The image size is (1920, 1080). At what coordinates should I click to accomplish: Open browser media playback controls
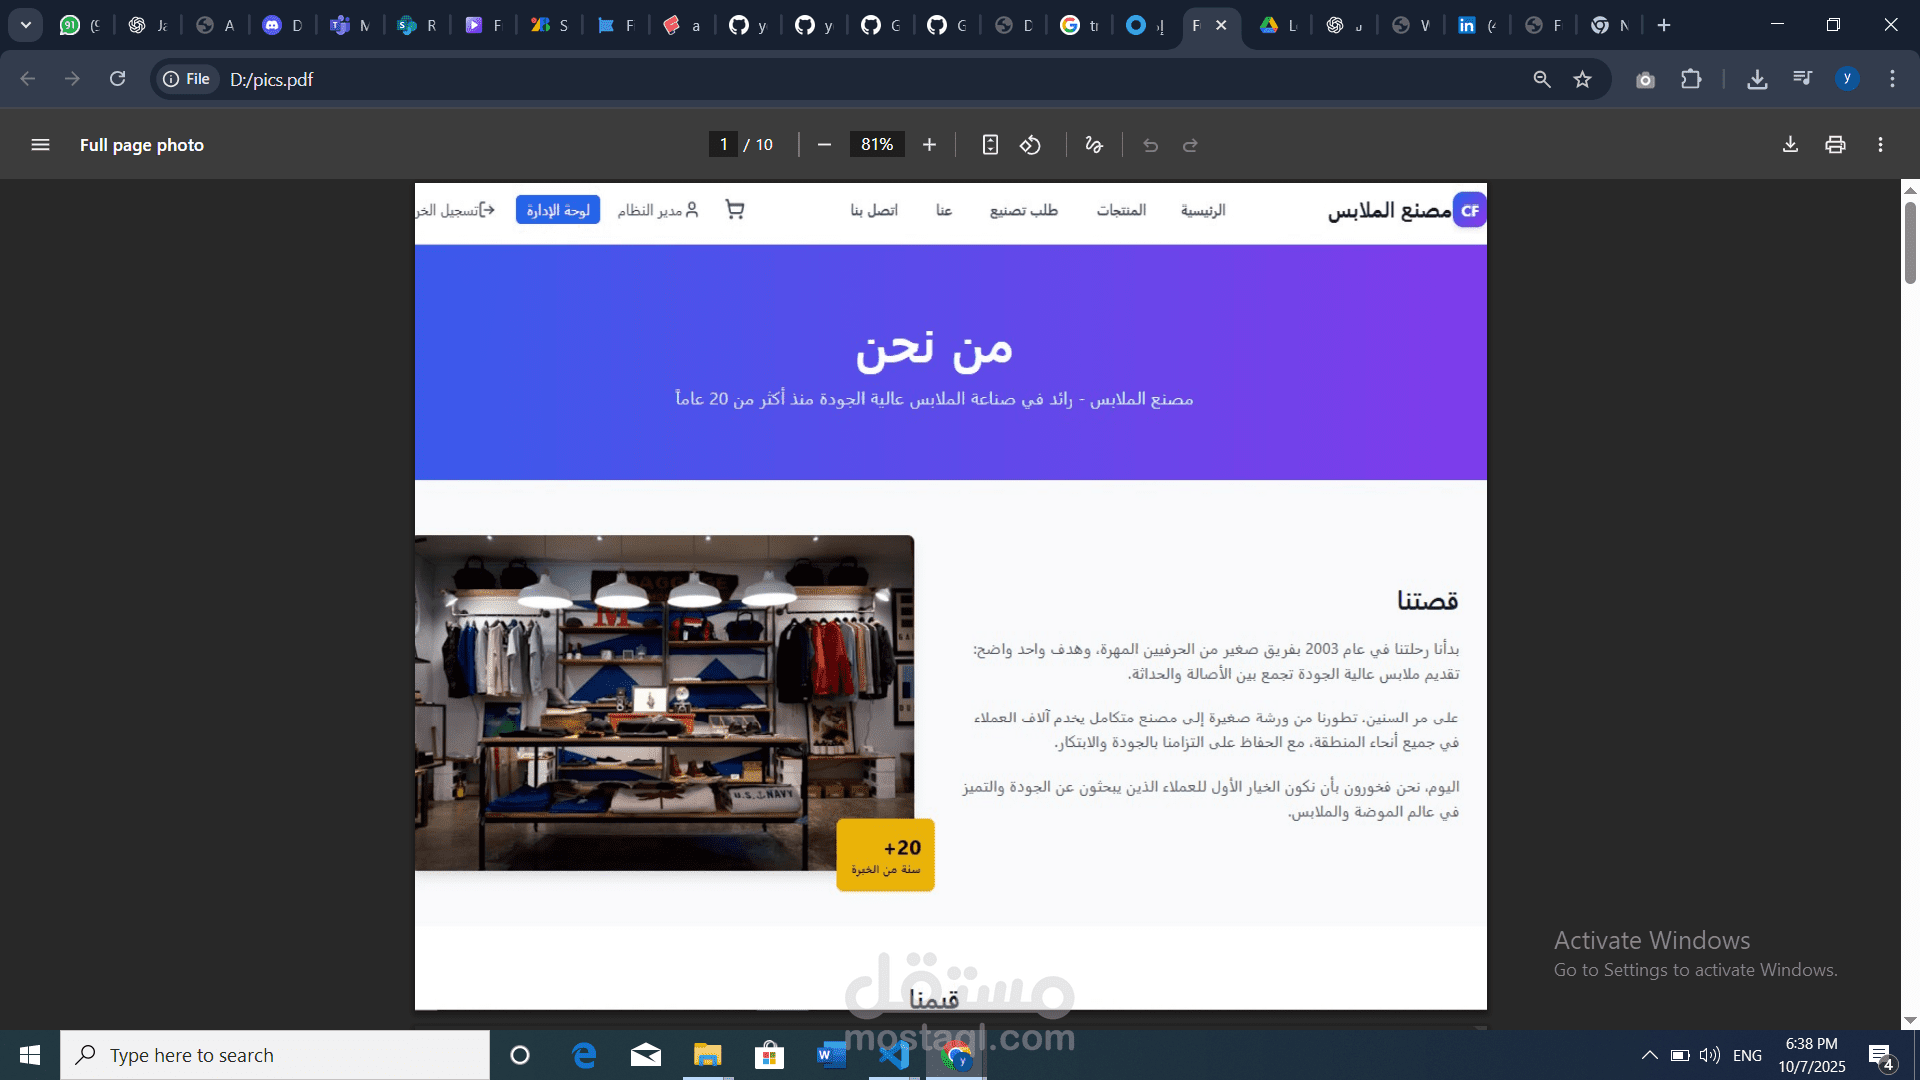[x=1802, y=79]
